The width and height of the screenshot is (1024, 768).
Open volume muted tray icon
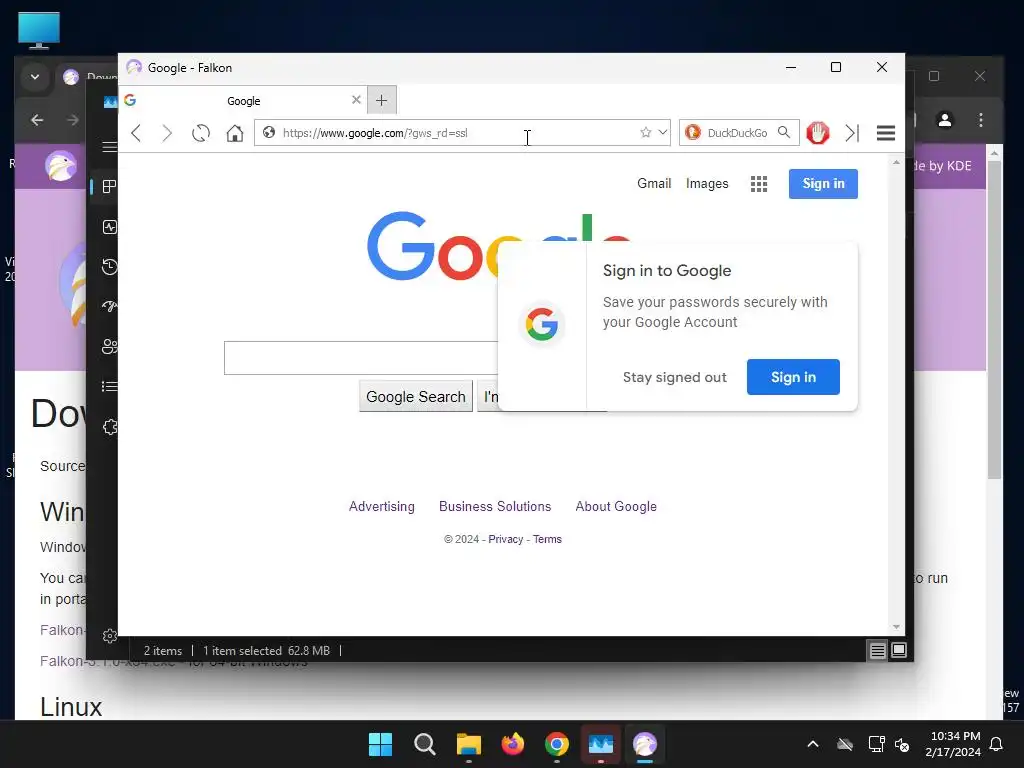903,744
